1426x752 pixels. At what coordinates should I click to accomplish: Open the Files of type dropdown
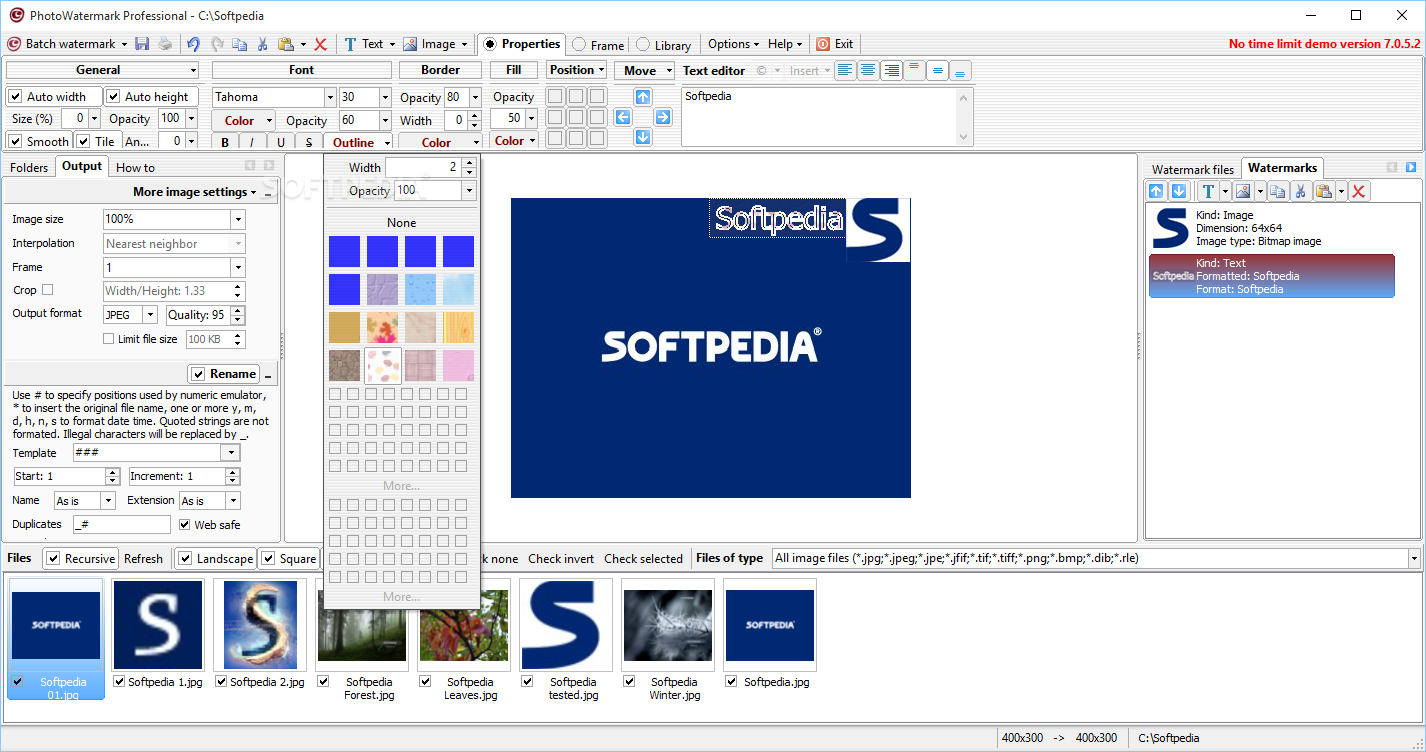point(1414,558)
